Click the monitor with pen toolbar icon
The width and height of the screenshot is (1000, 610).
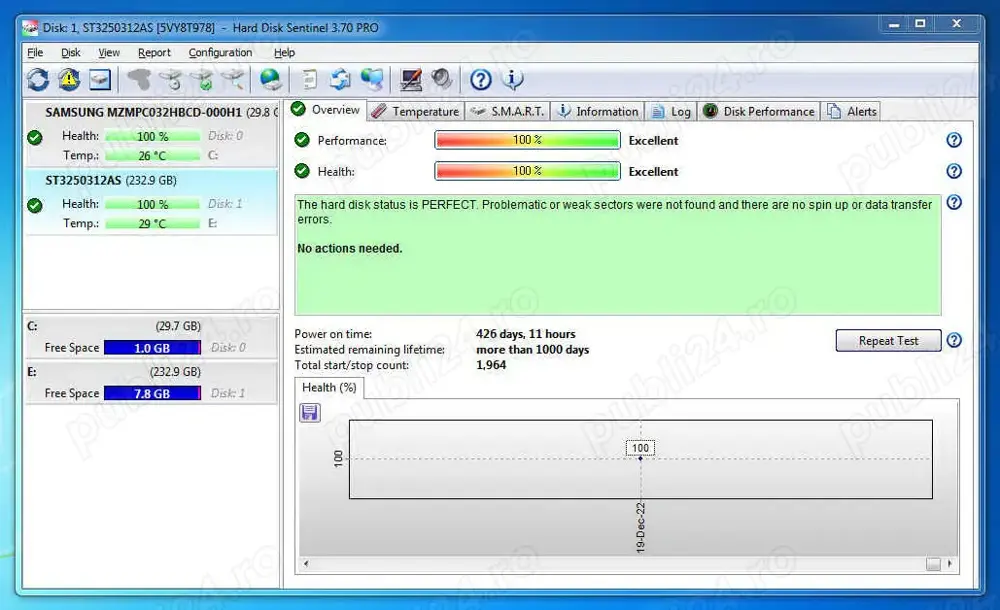[410, 80]
